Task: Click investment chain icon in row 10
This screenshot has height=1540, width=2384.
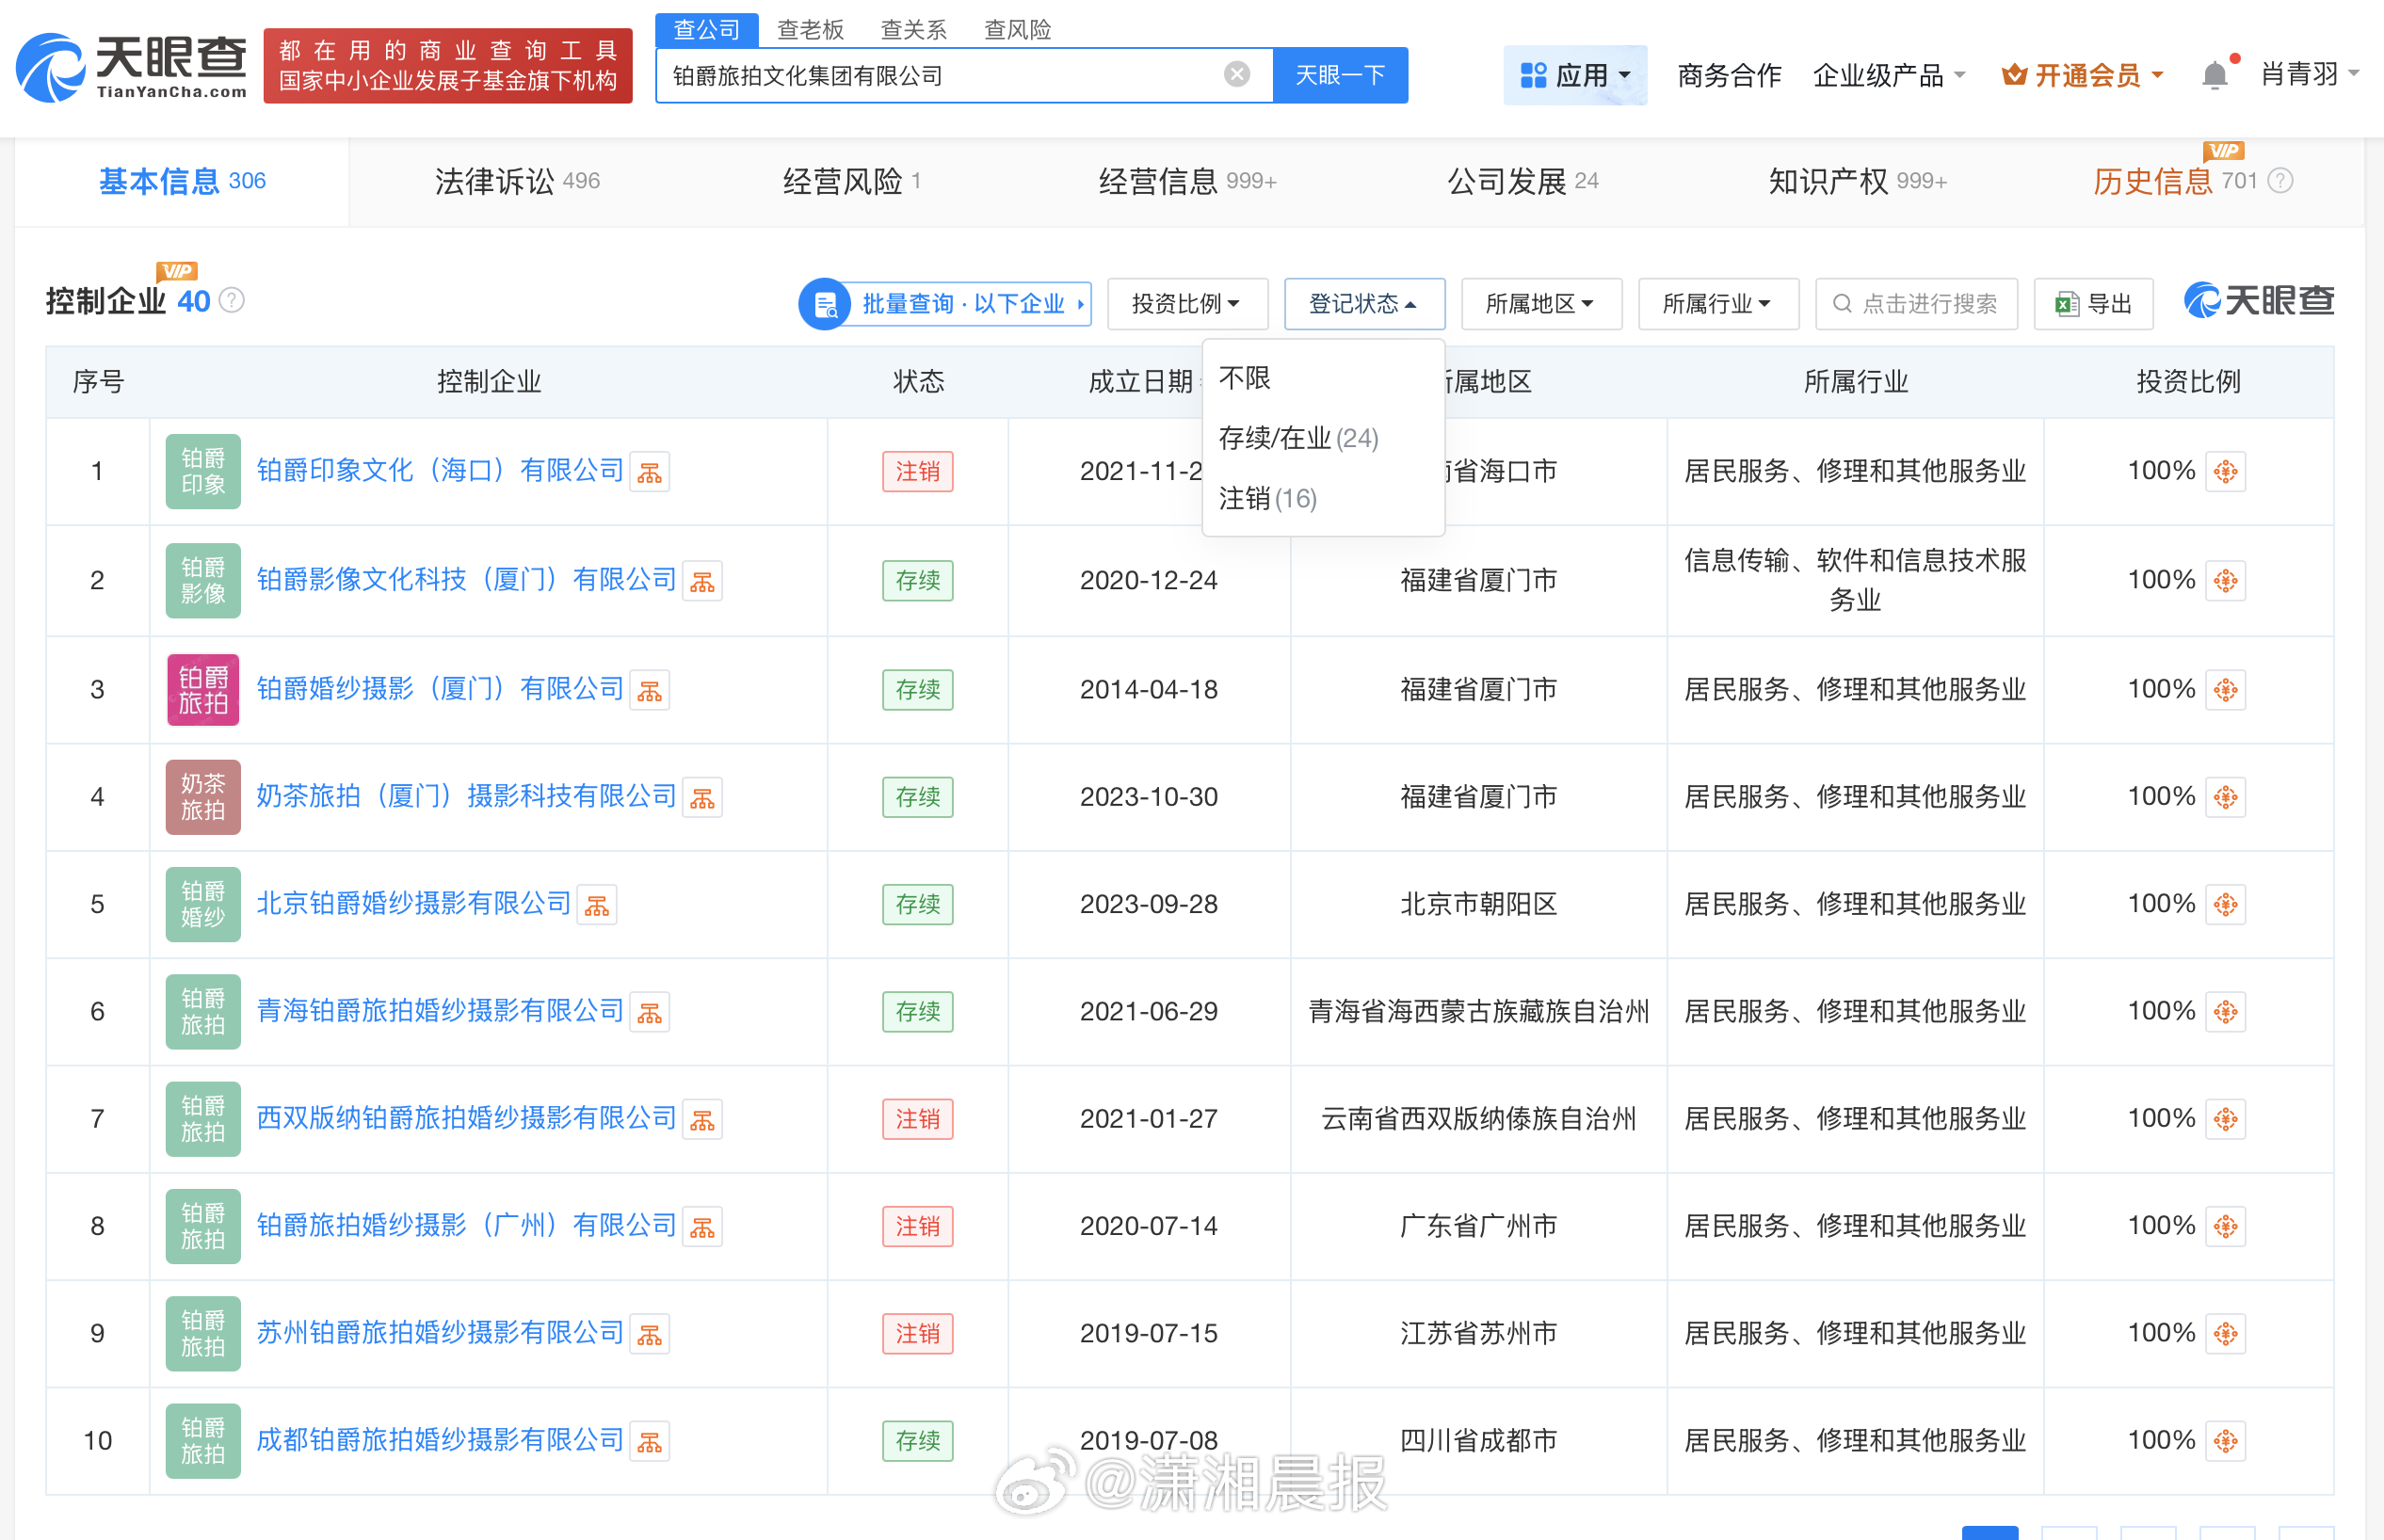Action: click(2225, 1440)
